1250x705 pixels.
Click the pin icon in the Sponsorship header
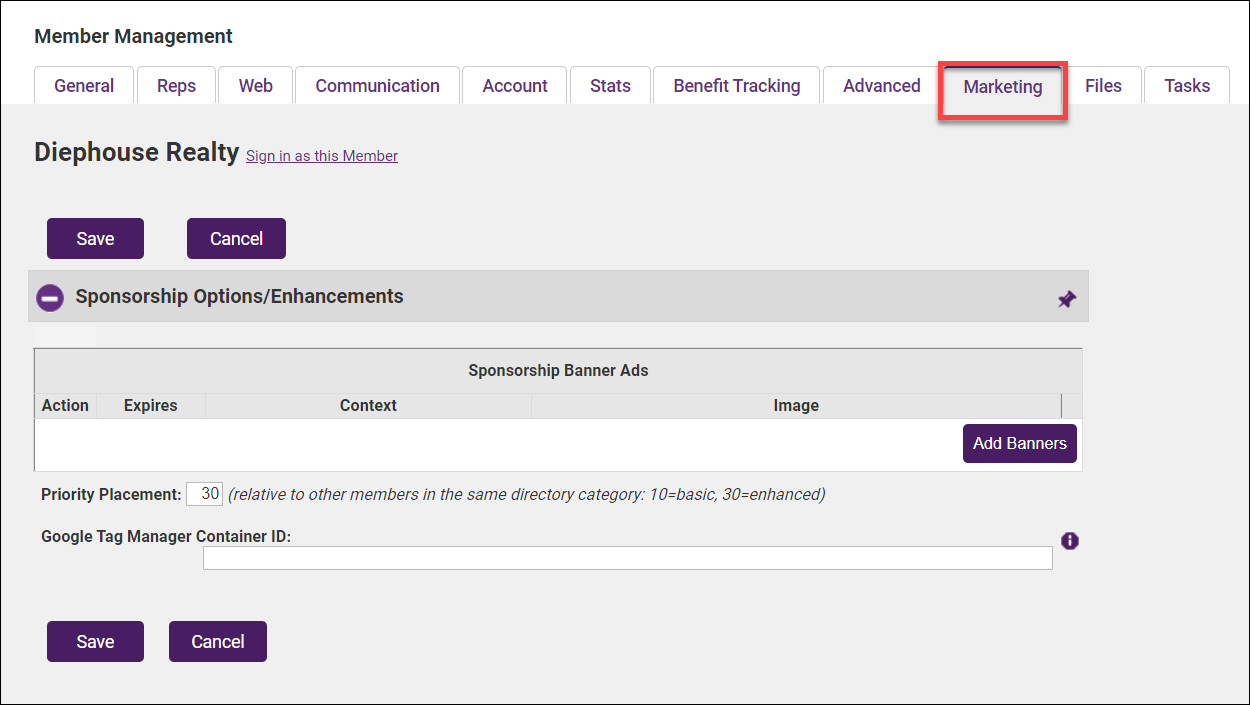point(1067,299)
